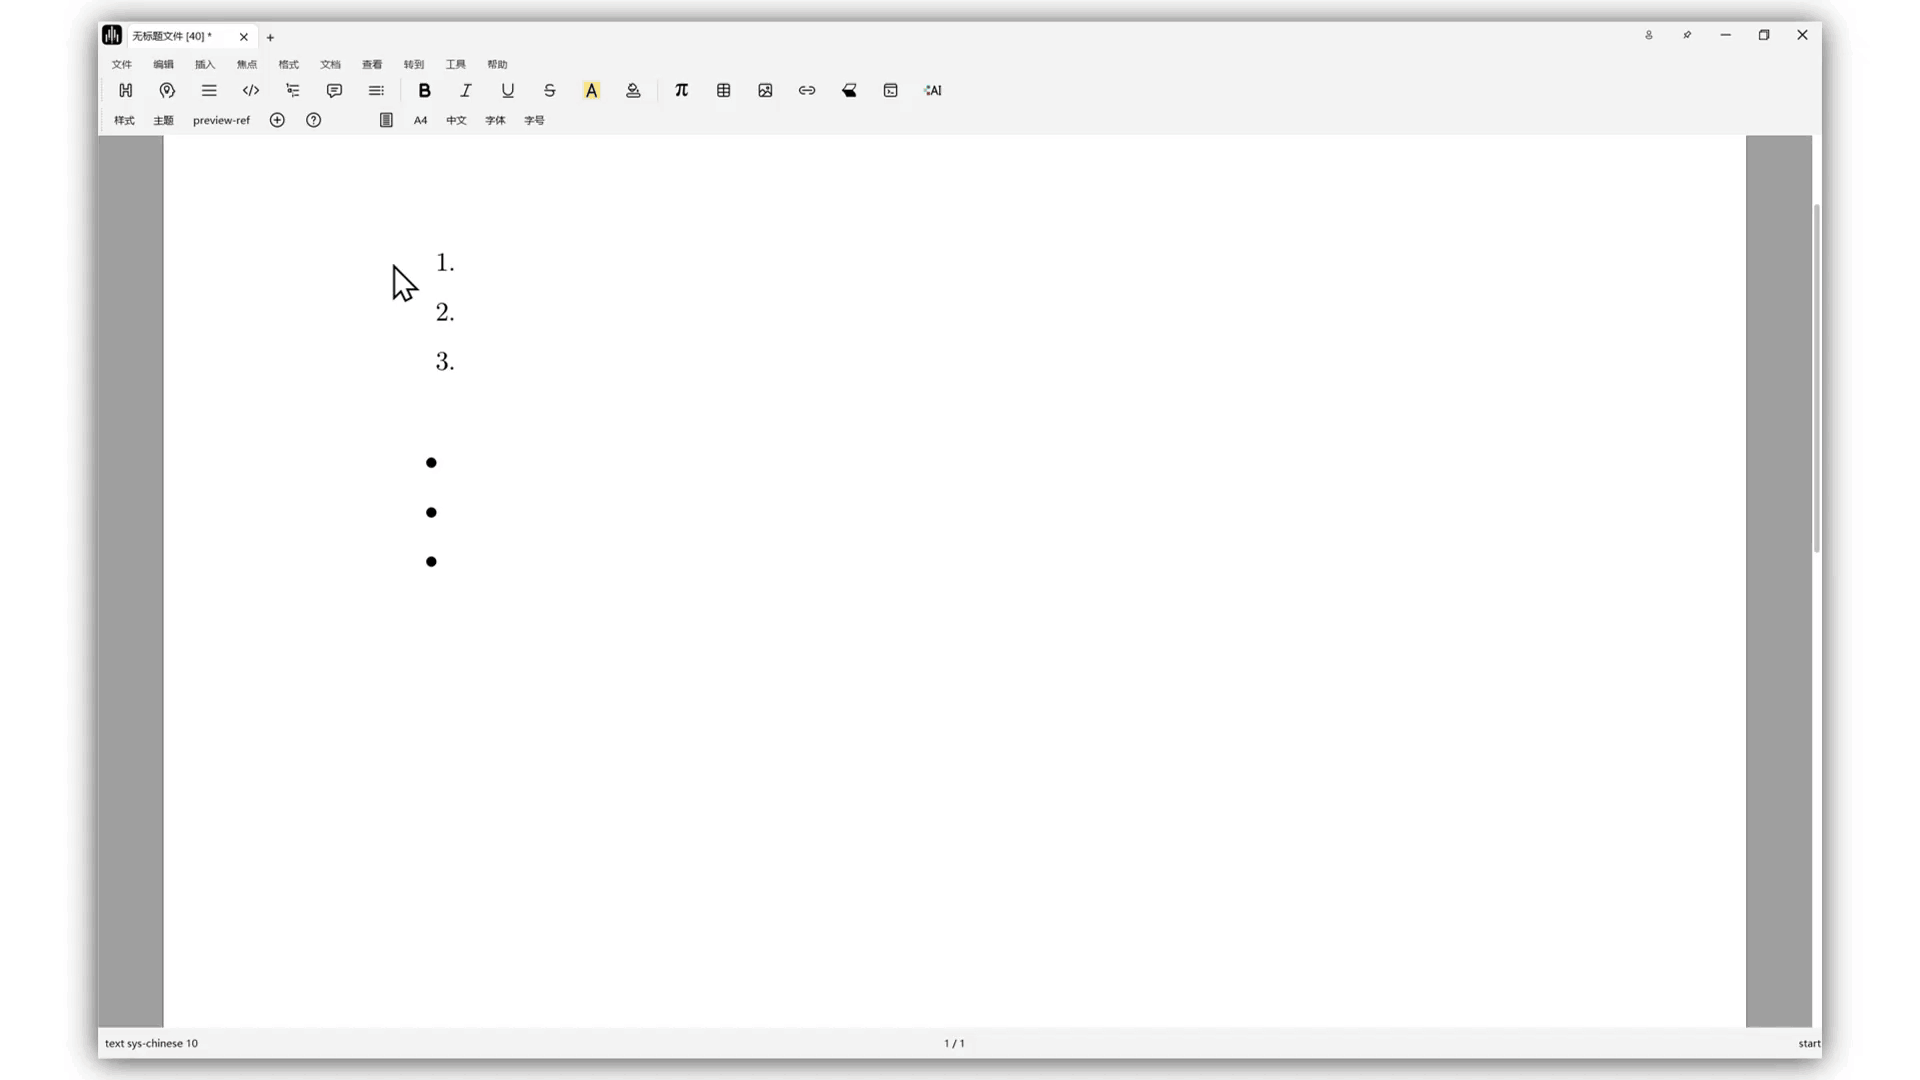Toggle italic text style
This screenshot has width=1920, height=1080.
coord(466,90)
